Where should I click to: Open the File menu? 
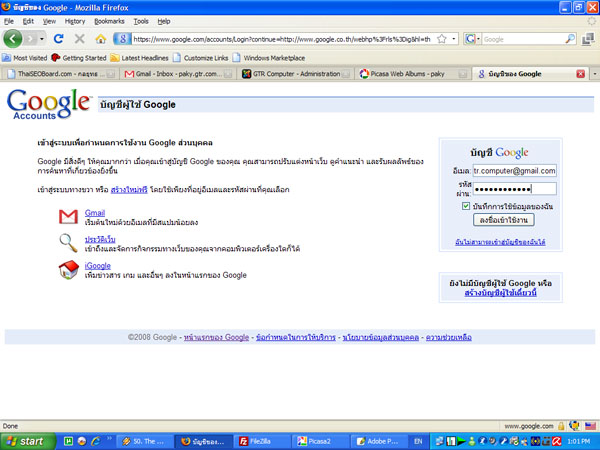coord(9,21)
